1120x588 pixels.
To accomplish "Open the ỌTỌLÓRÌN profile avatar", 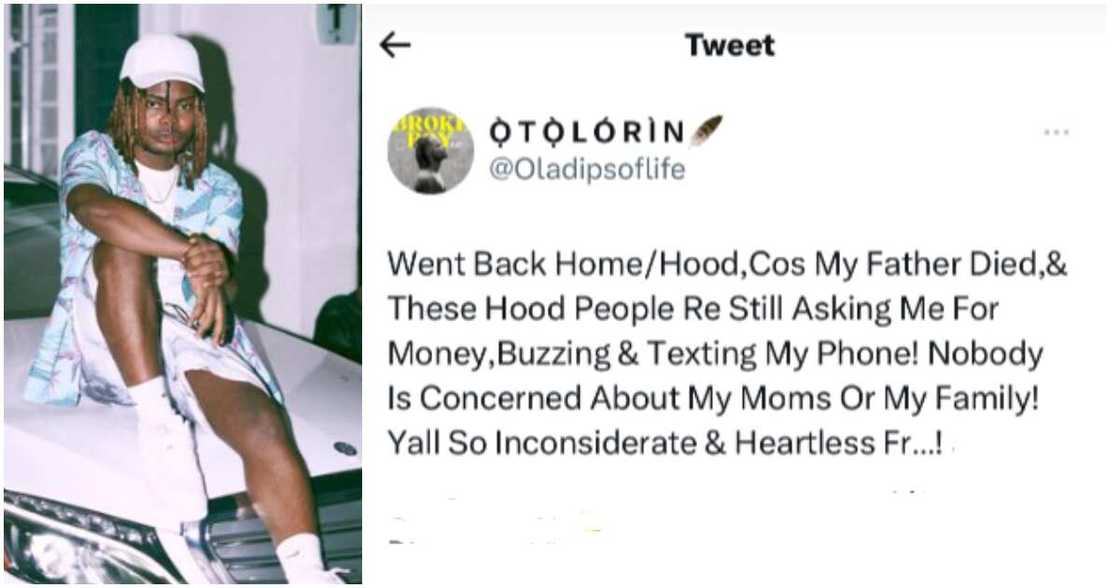I will (430, 150).
